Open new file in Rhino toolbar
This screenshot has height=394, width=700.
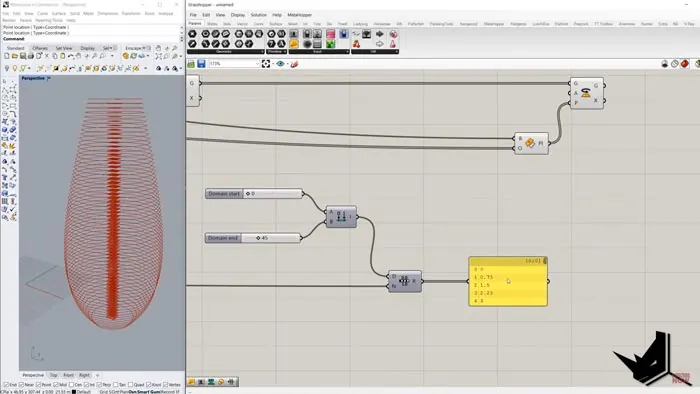[7, 56]
